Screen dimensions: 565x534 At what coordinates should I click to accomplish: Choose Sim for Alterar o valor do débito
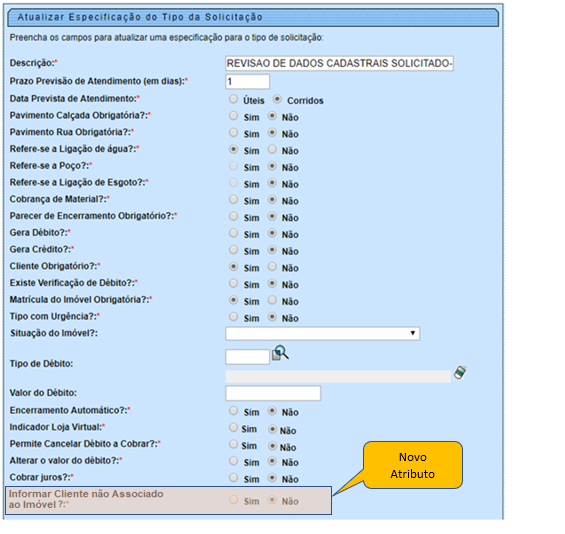tap(233, 461)
